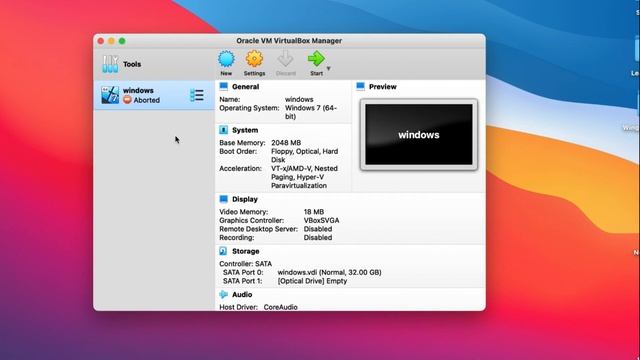Click the Controller: SATA text
The height and width of the screenshot is (360, 640).
click(245, 264)
